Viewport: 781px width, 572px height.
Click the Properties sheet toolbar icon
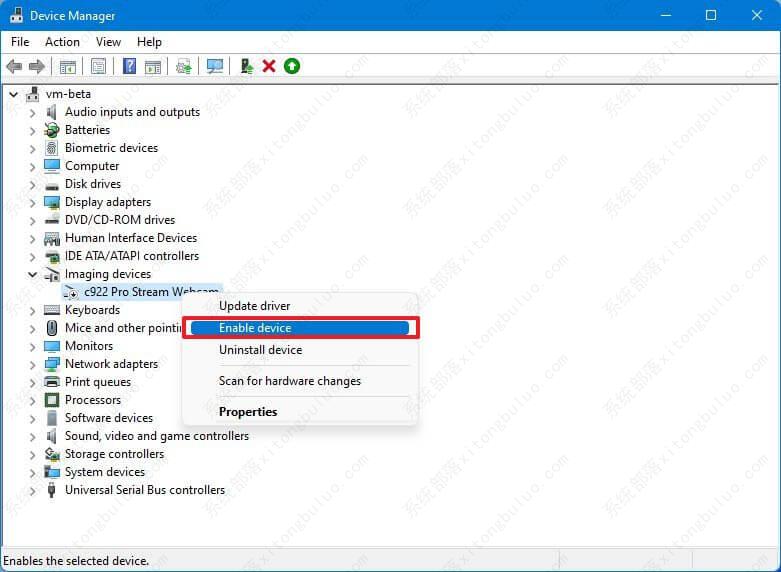click(98, 66)
